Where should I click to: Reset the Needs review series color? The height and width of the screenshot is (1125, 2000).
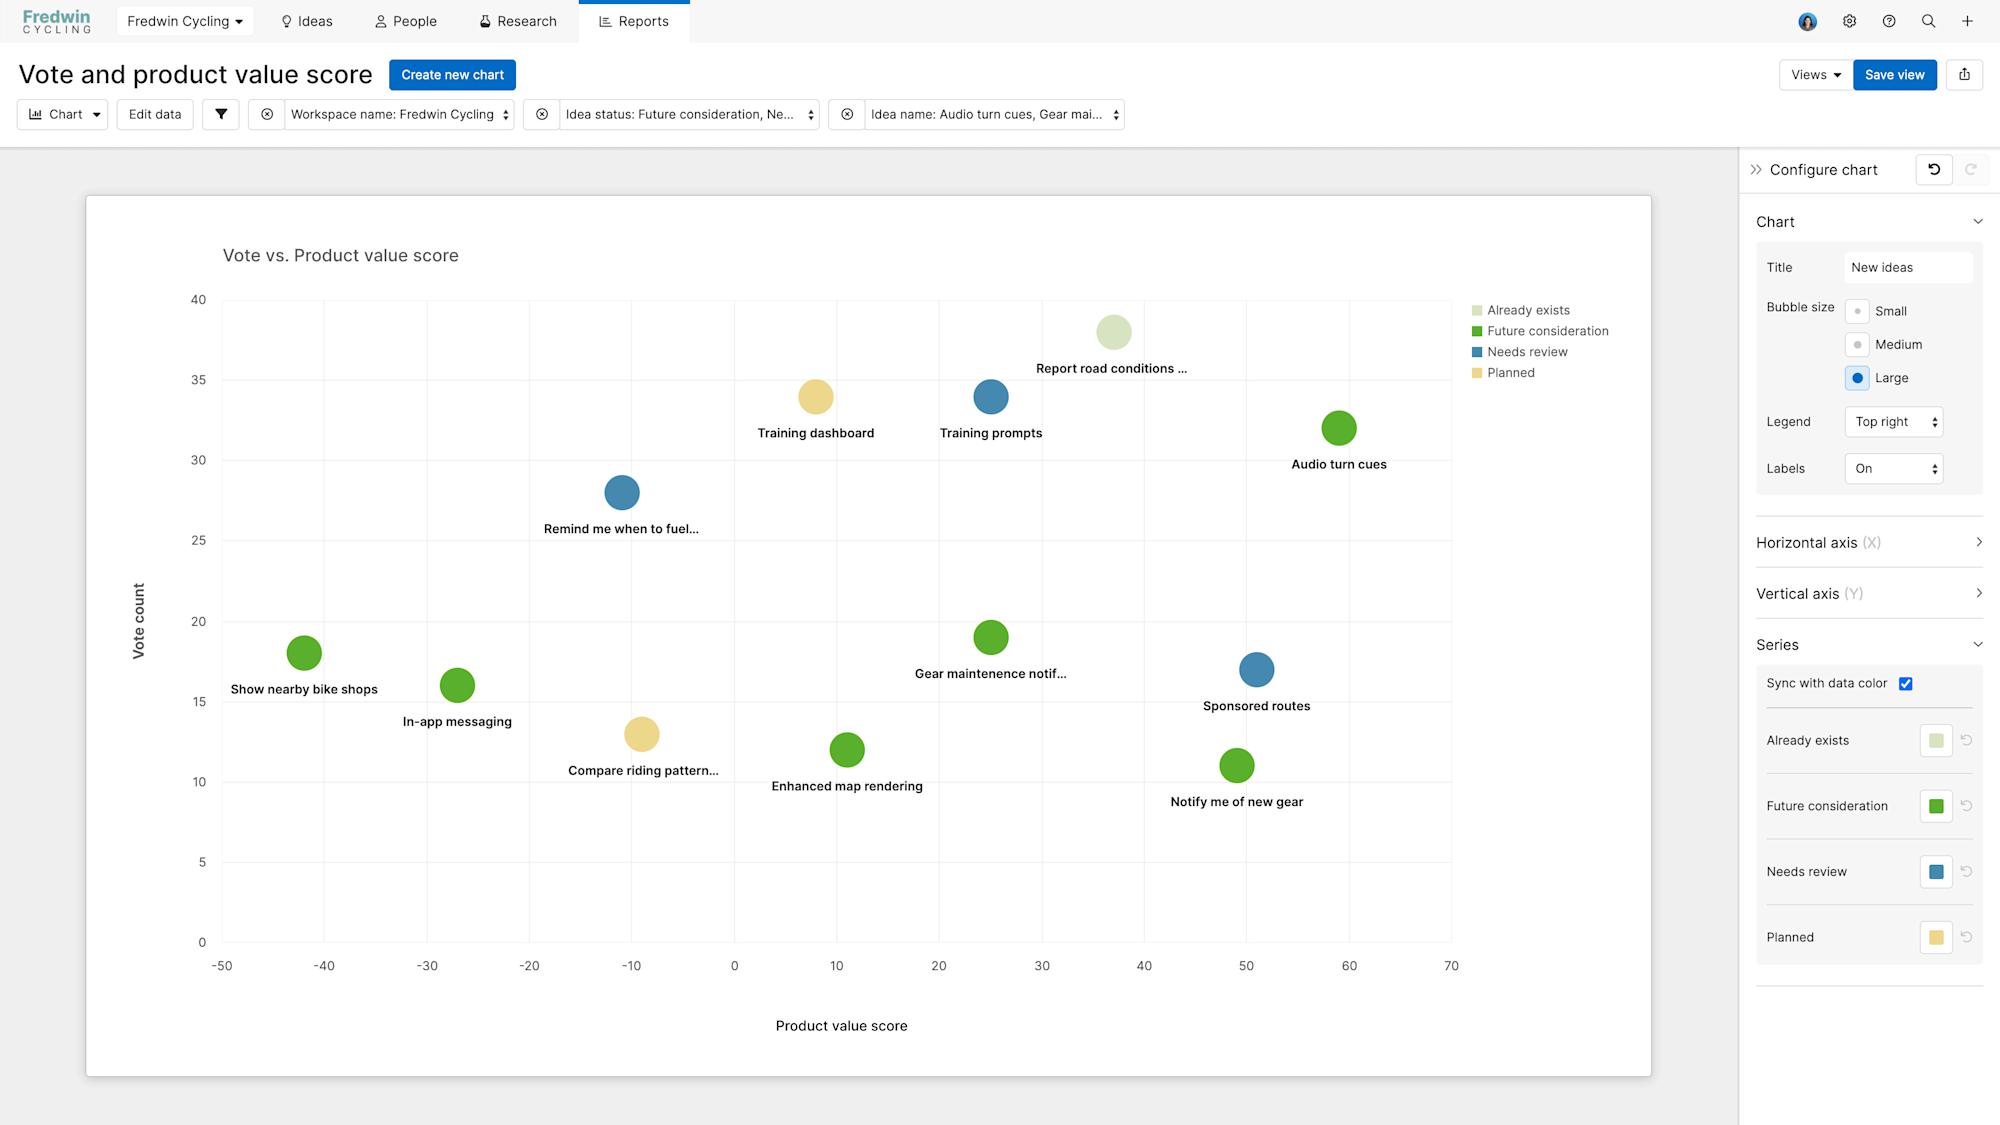(1967, 871)
